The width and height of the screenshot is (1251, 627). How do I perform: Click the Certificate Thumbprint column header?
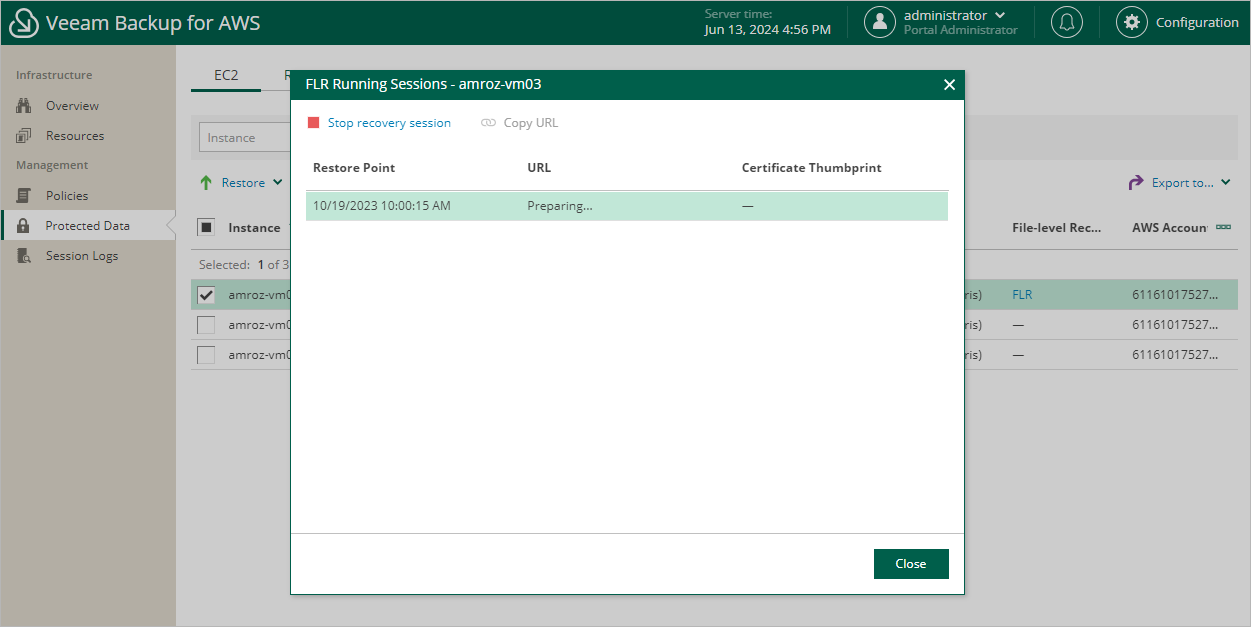(x=812, y=168)
